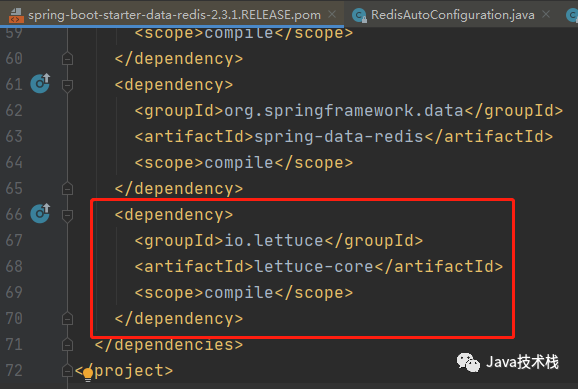
Task: Click the closing dependencies tag on line 71
Action: (169, 345)
